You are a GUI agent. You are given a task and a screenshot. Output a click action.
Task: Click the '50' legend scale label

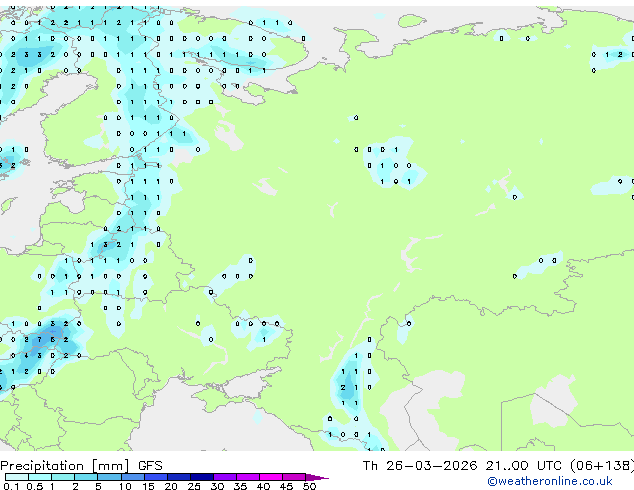(x=310, y=486)
